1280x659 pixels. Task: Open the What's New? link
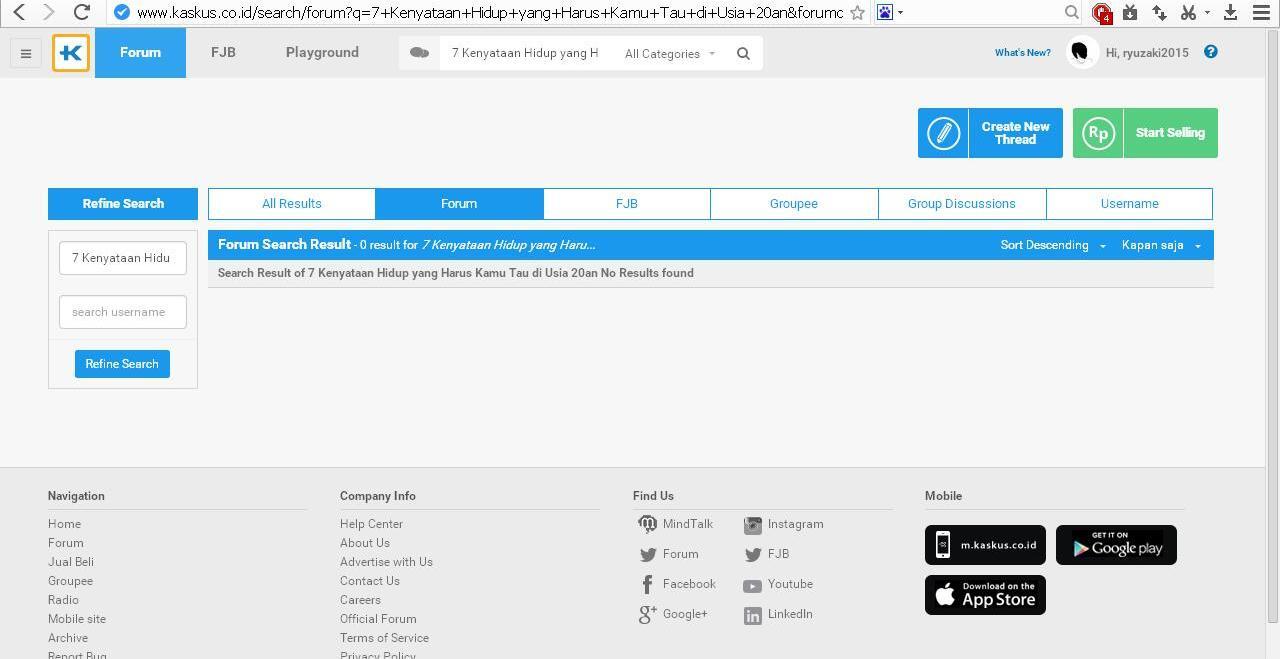[1022, 53]
